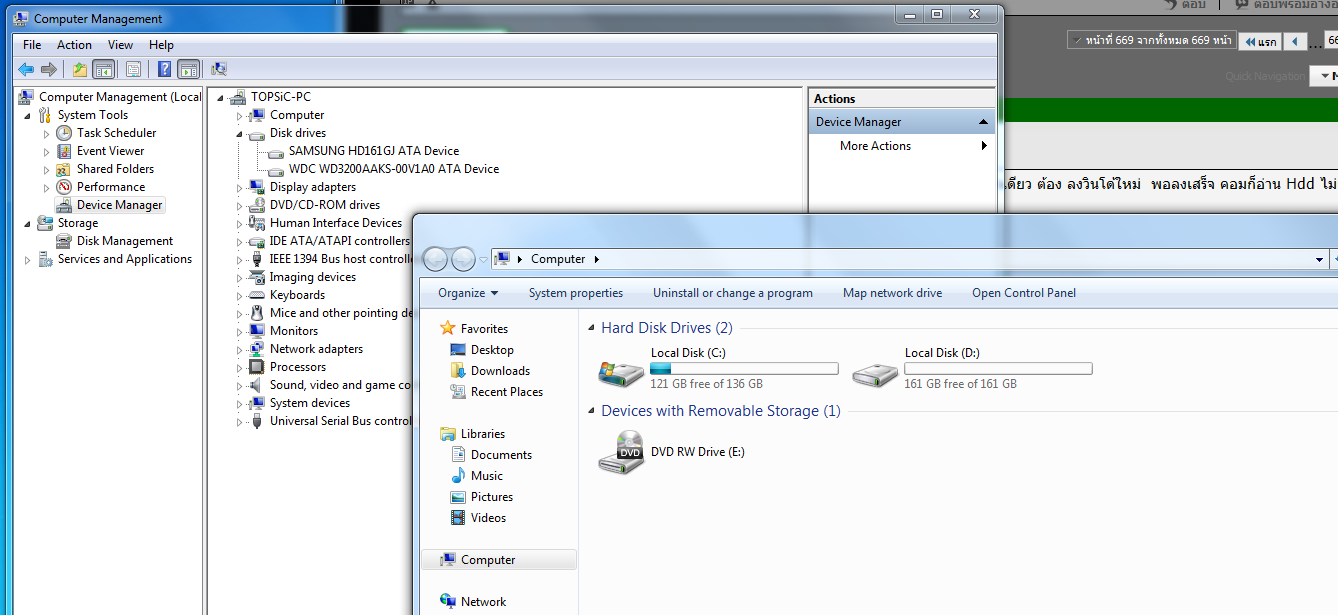Toggle the Show/Hide Action Pane button
The width and height of the screenshot is (1338, 615).
point(189,70)
